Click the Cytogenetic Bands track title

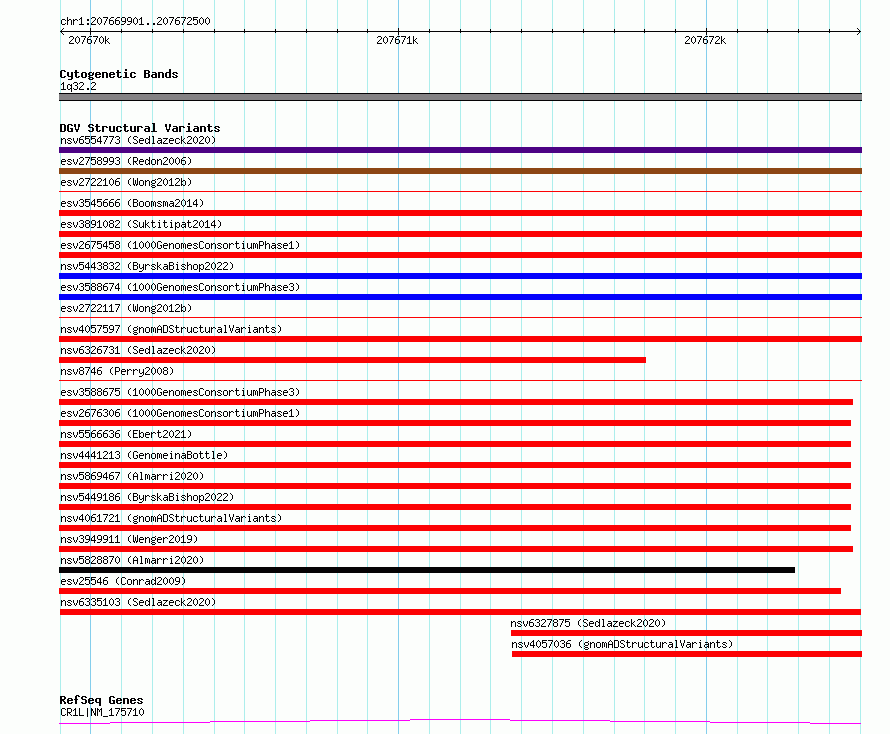(119, 74)
